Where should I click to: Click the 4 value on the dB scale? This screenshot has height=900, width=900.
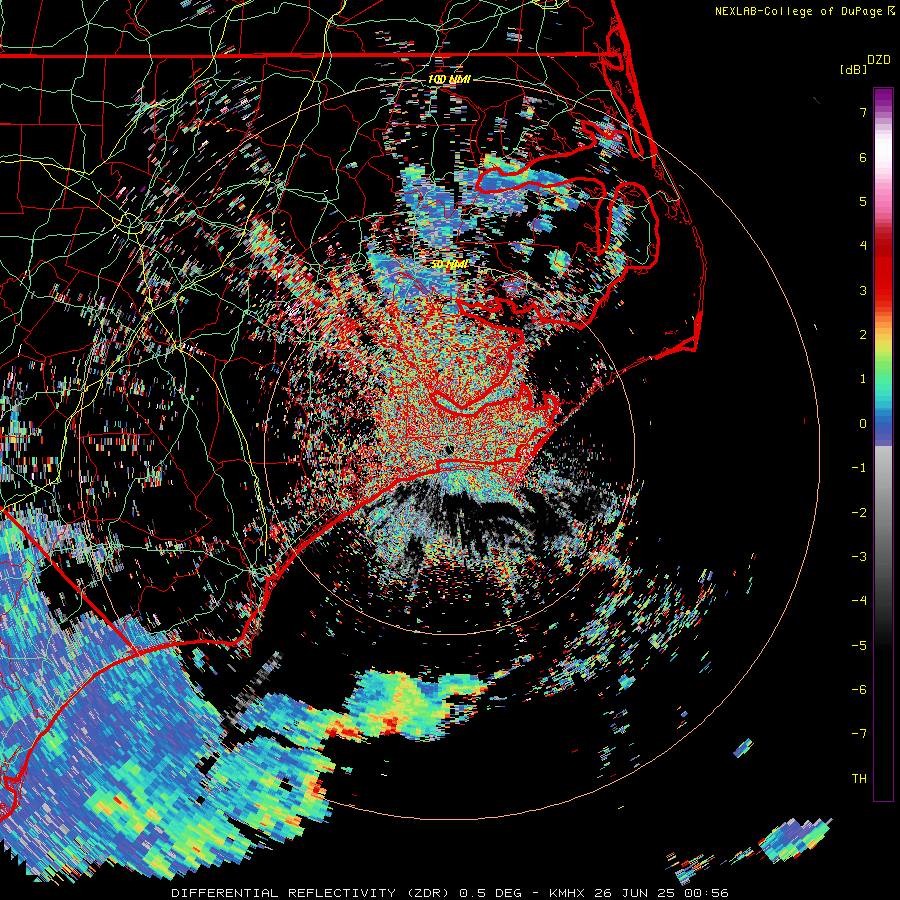pos(863,246)
